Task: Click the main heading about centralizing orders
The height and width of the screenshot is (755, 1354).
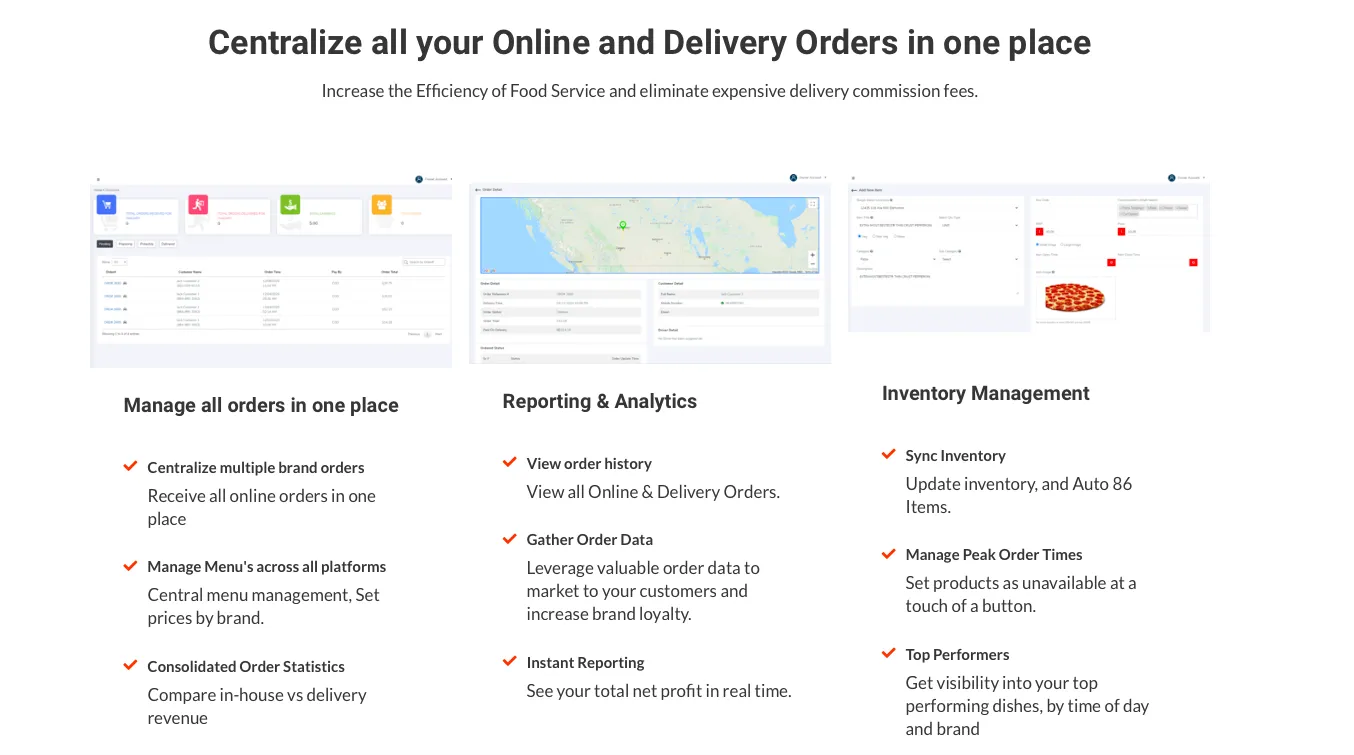Action: 650,43
